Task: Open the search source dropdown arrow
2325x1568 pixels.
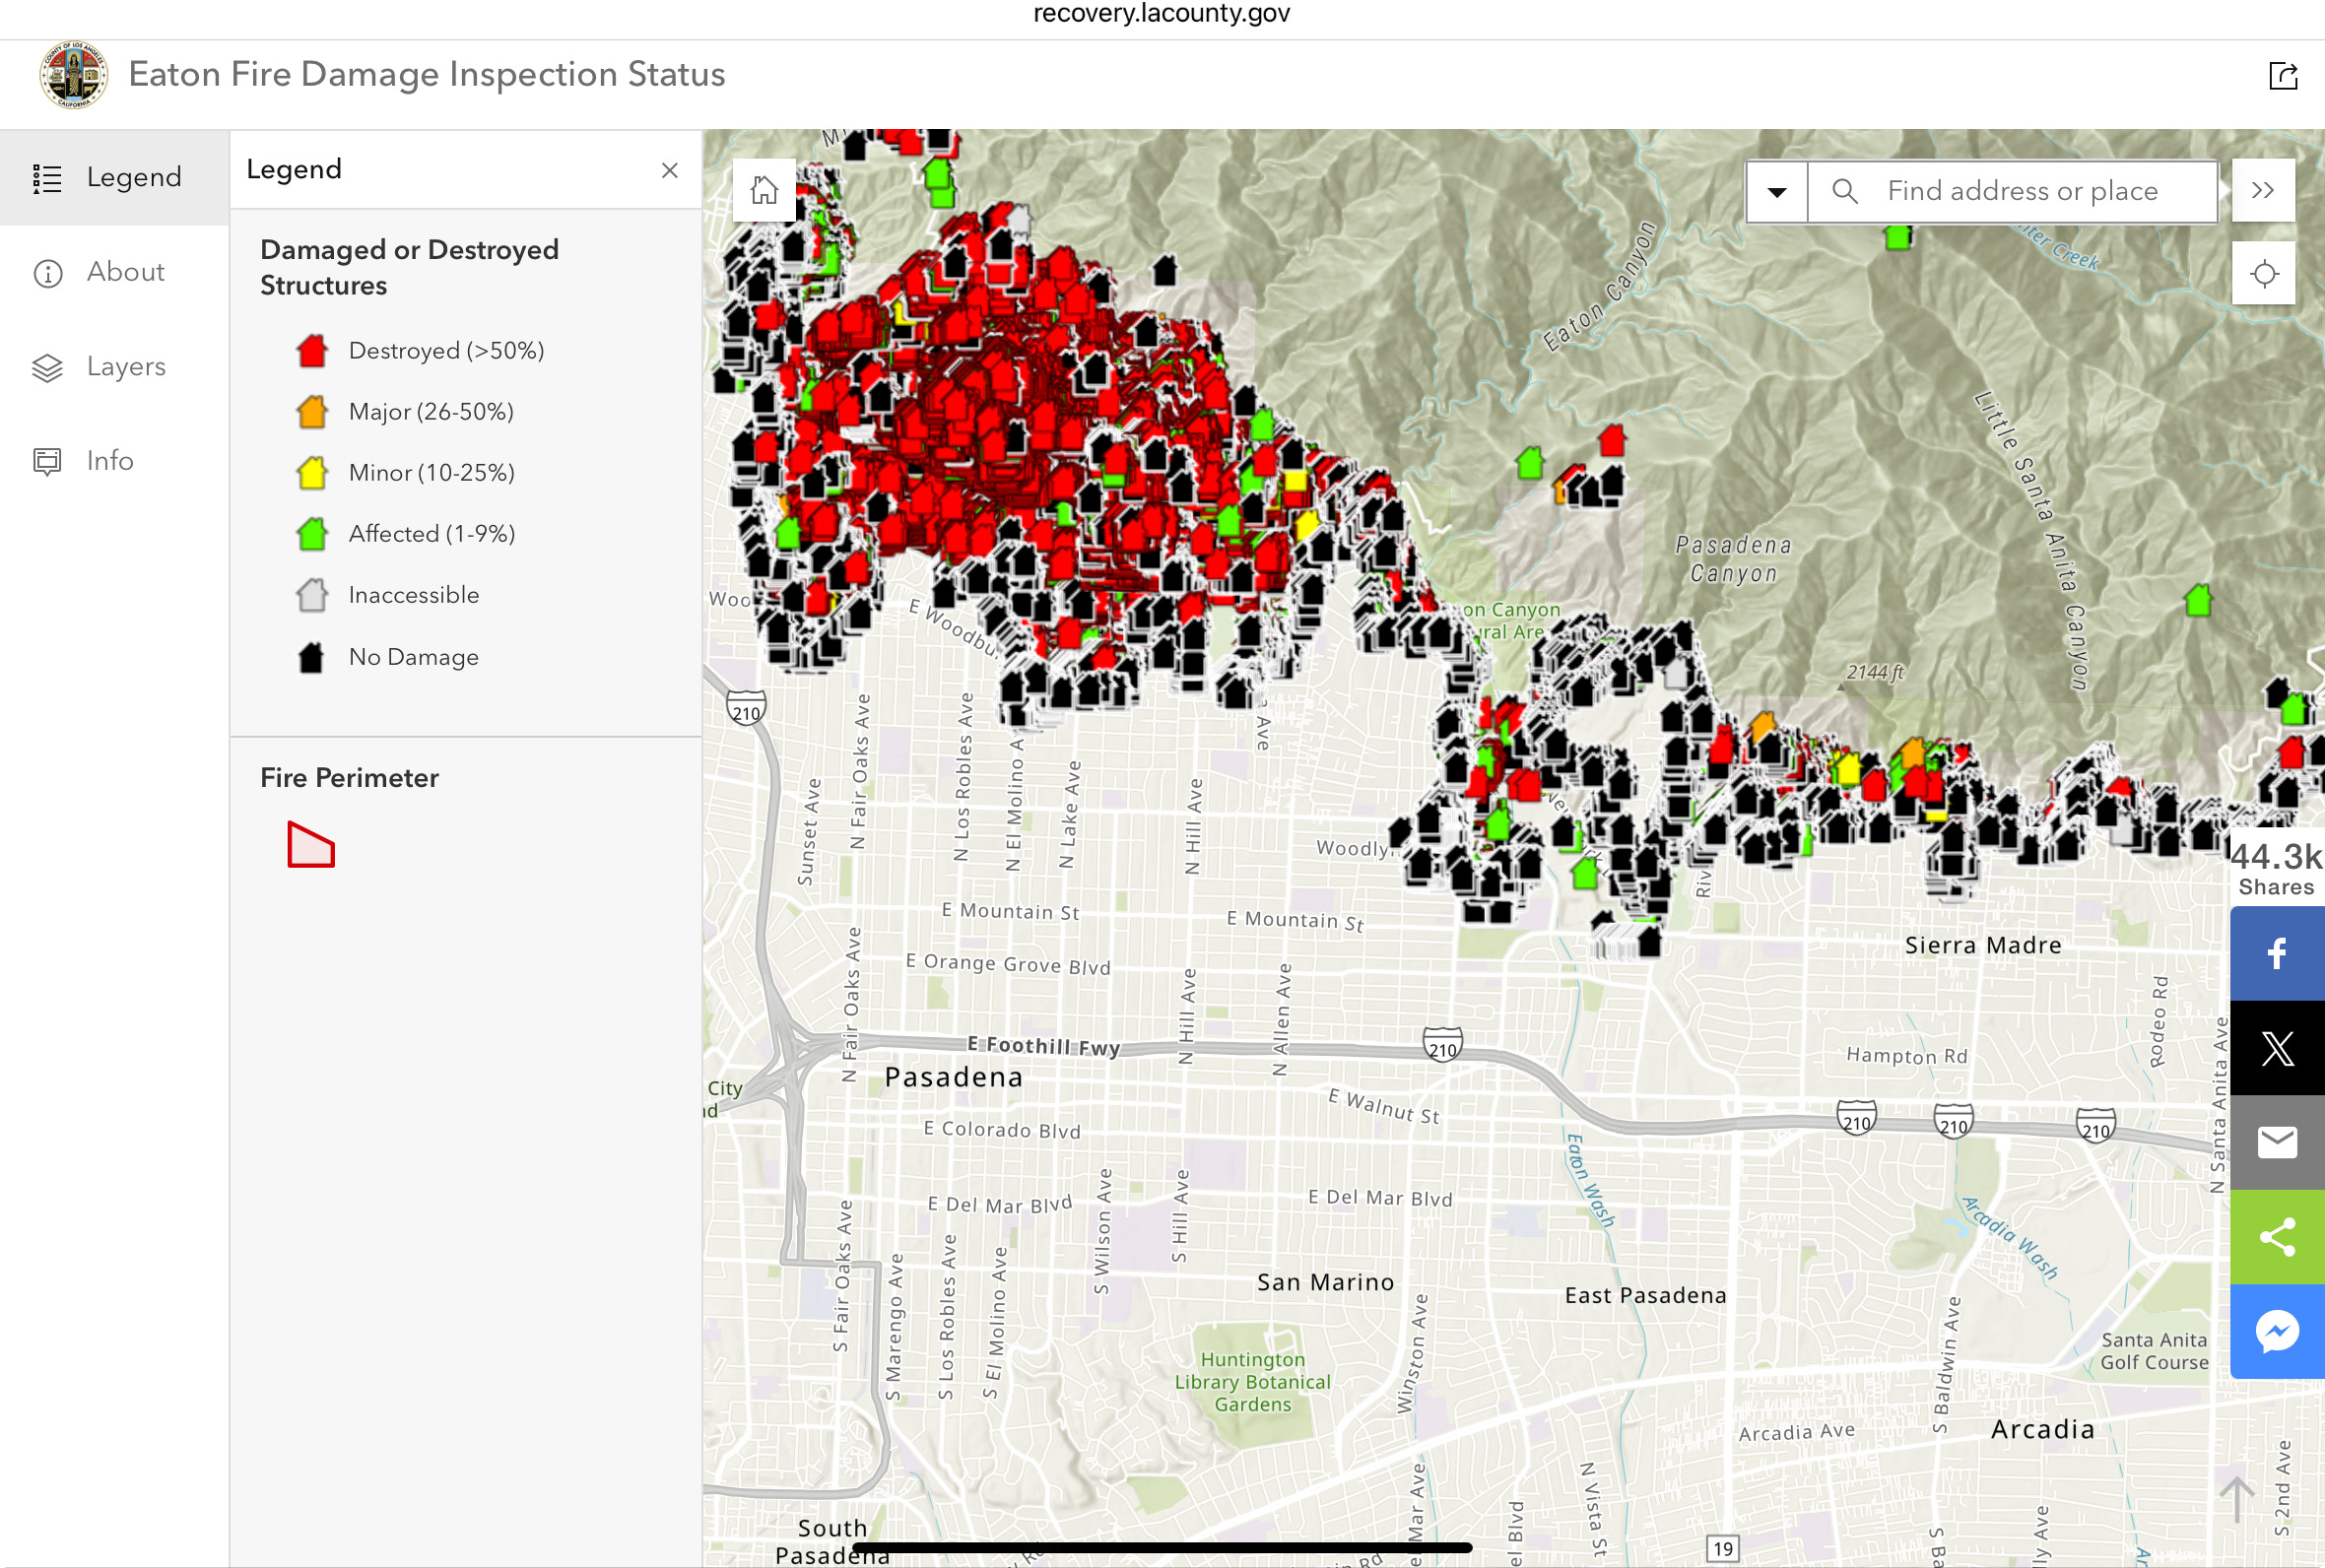Action: (1777, 191)
